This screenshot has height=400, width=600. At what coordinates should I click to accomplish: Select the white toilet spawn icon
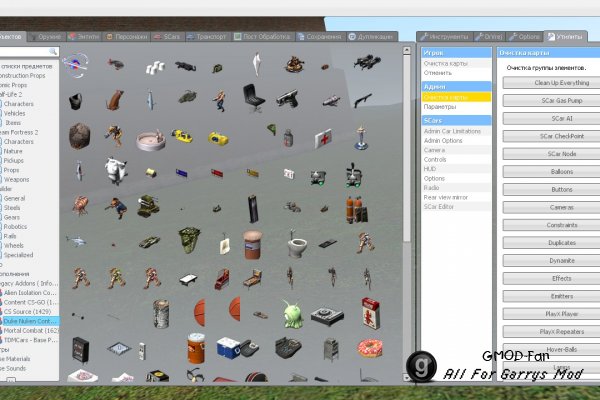297,244
